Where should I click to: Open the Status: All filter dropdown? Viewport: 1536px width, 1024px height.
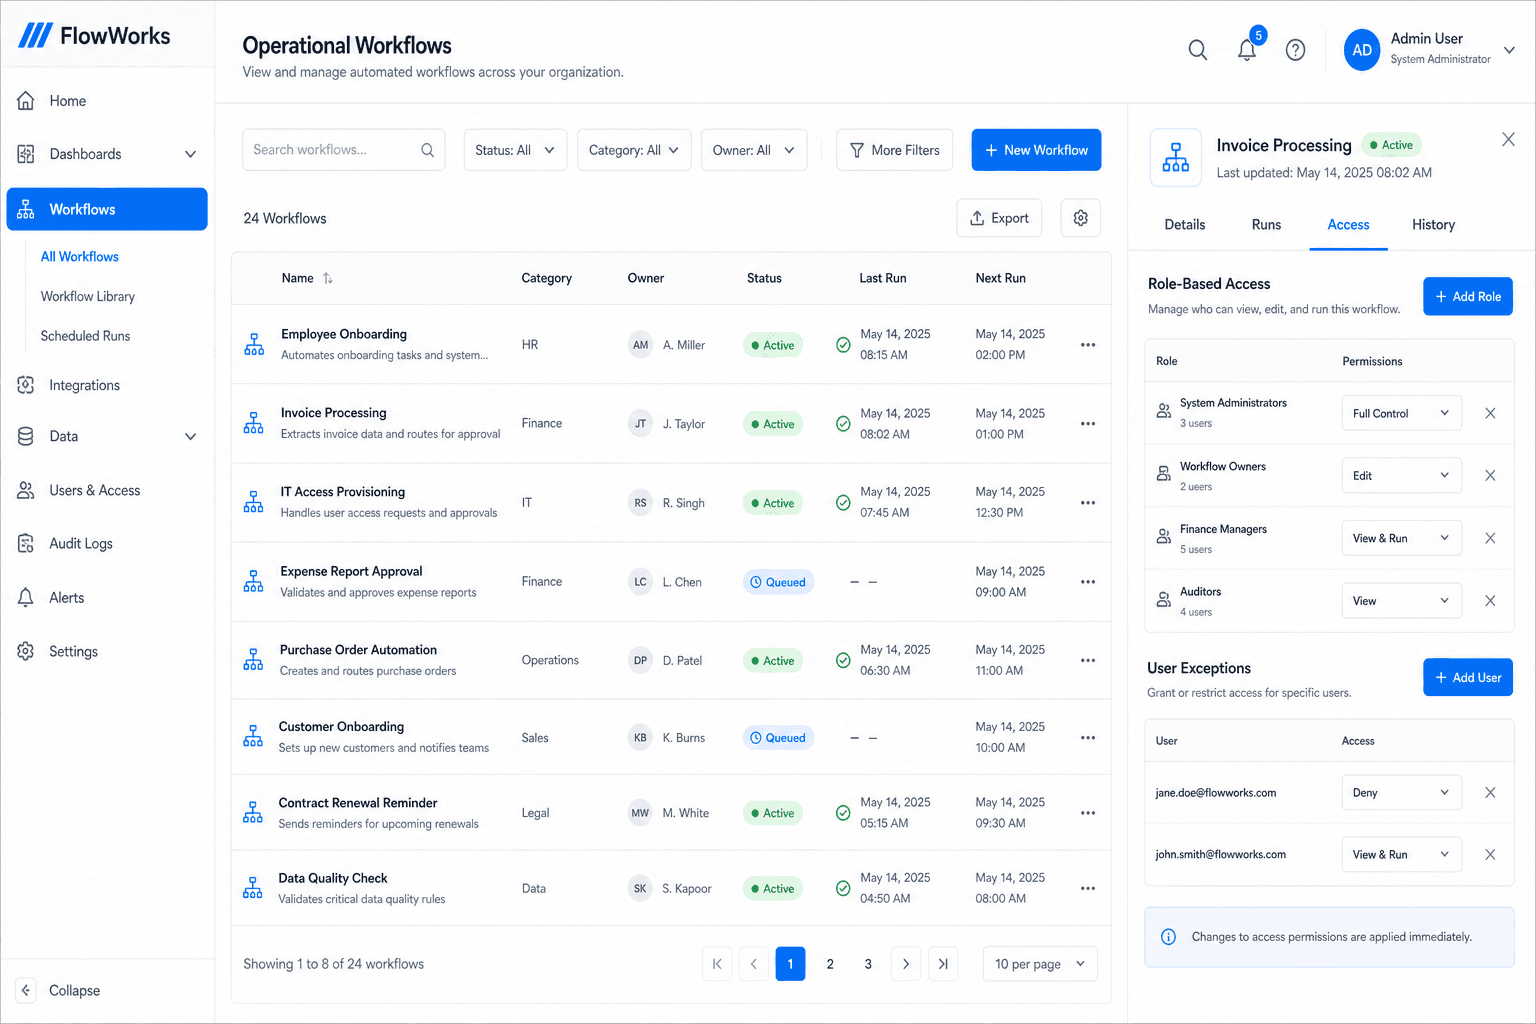pyautogui.click(x=515, y=150)
